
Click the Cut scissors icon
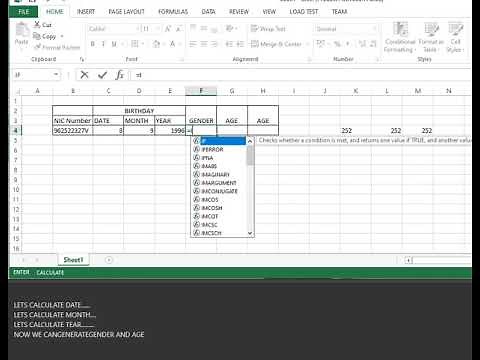[x=37, y=24]
